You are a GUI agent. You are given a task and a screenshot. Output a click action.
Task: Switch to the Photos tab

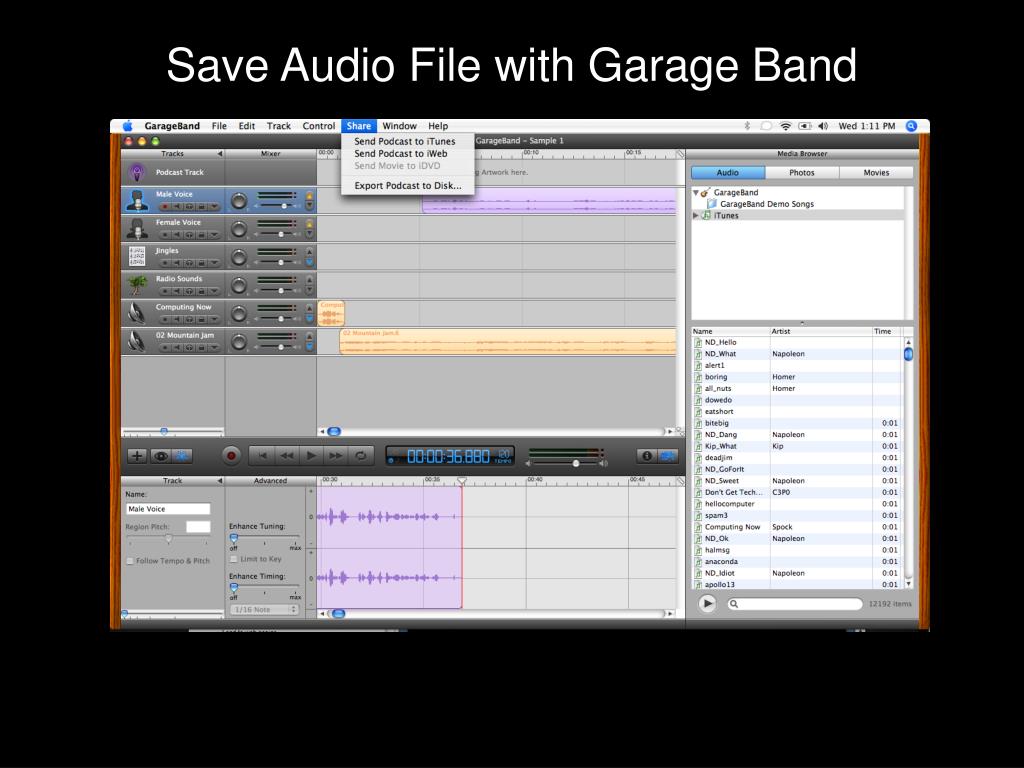pyautogui.click(x=802, y=172)
